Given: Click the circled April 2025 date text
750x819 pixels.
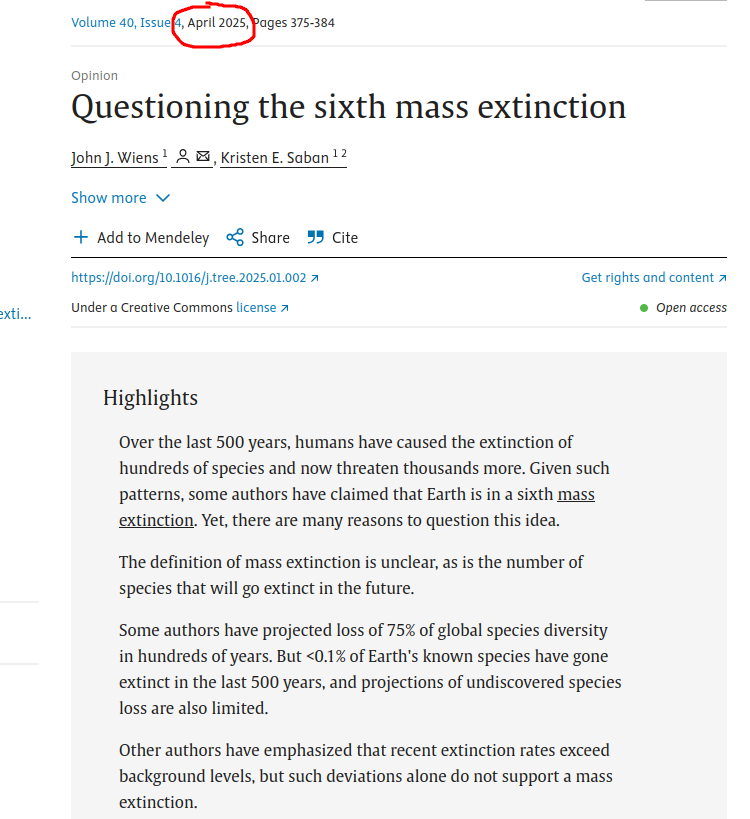Looking at the screenshot, I should pyautogui.click(x=217, y=23).
